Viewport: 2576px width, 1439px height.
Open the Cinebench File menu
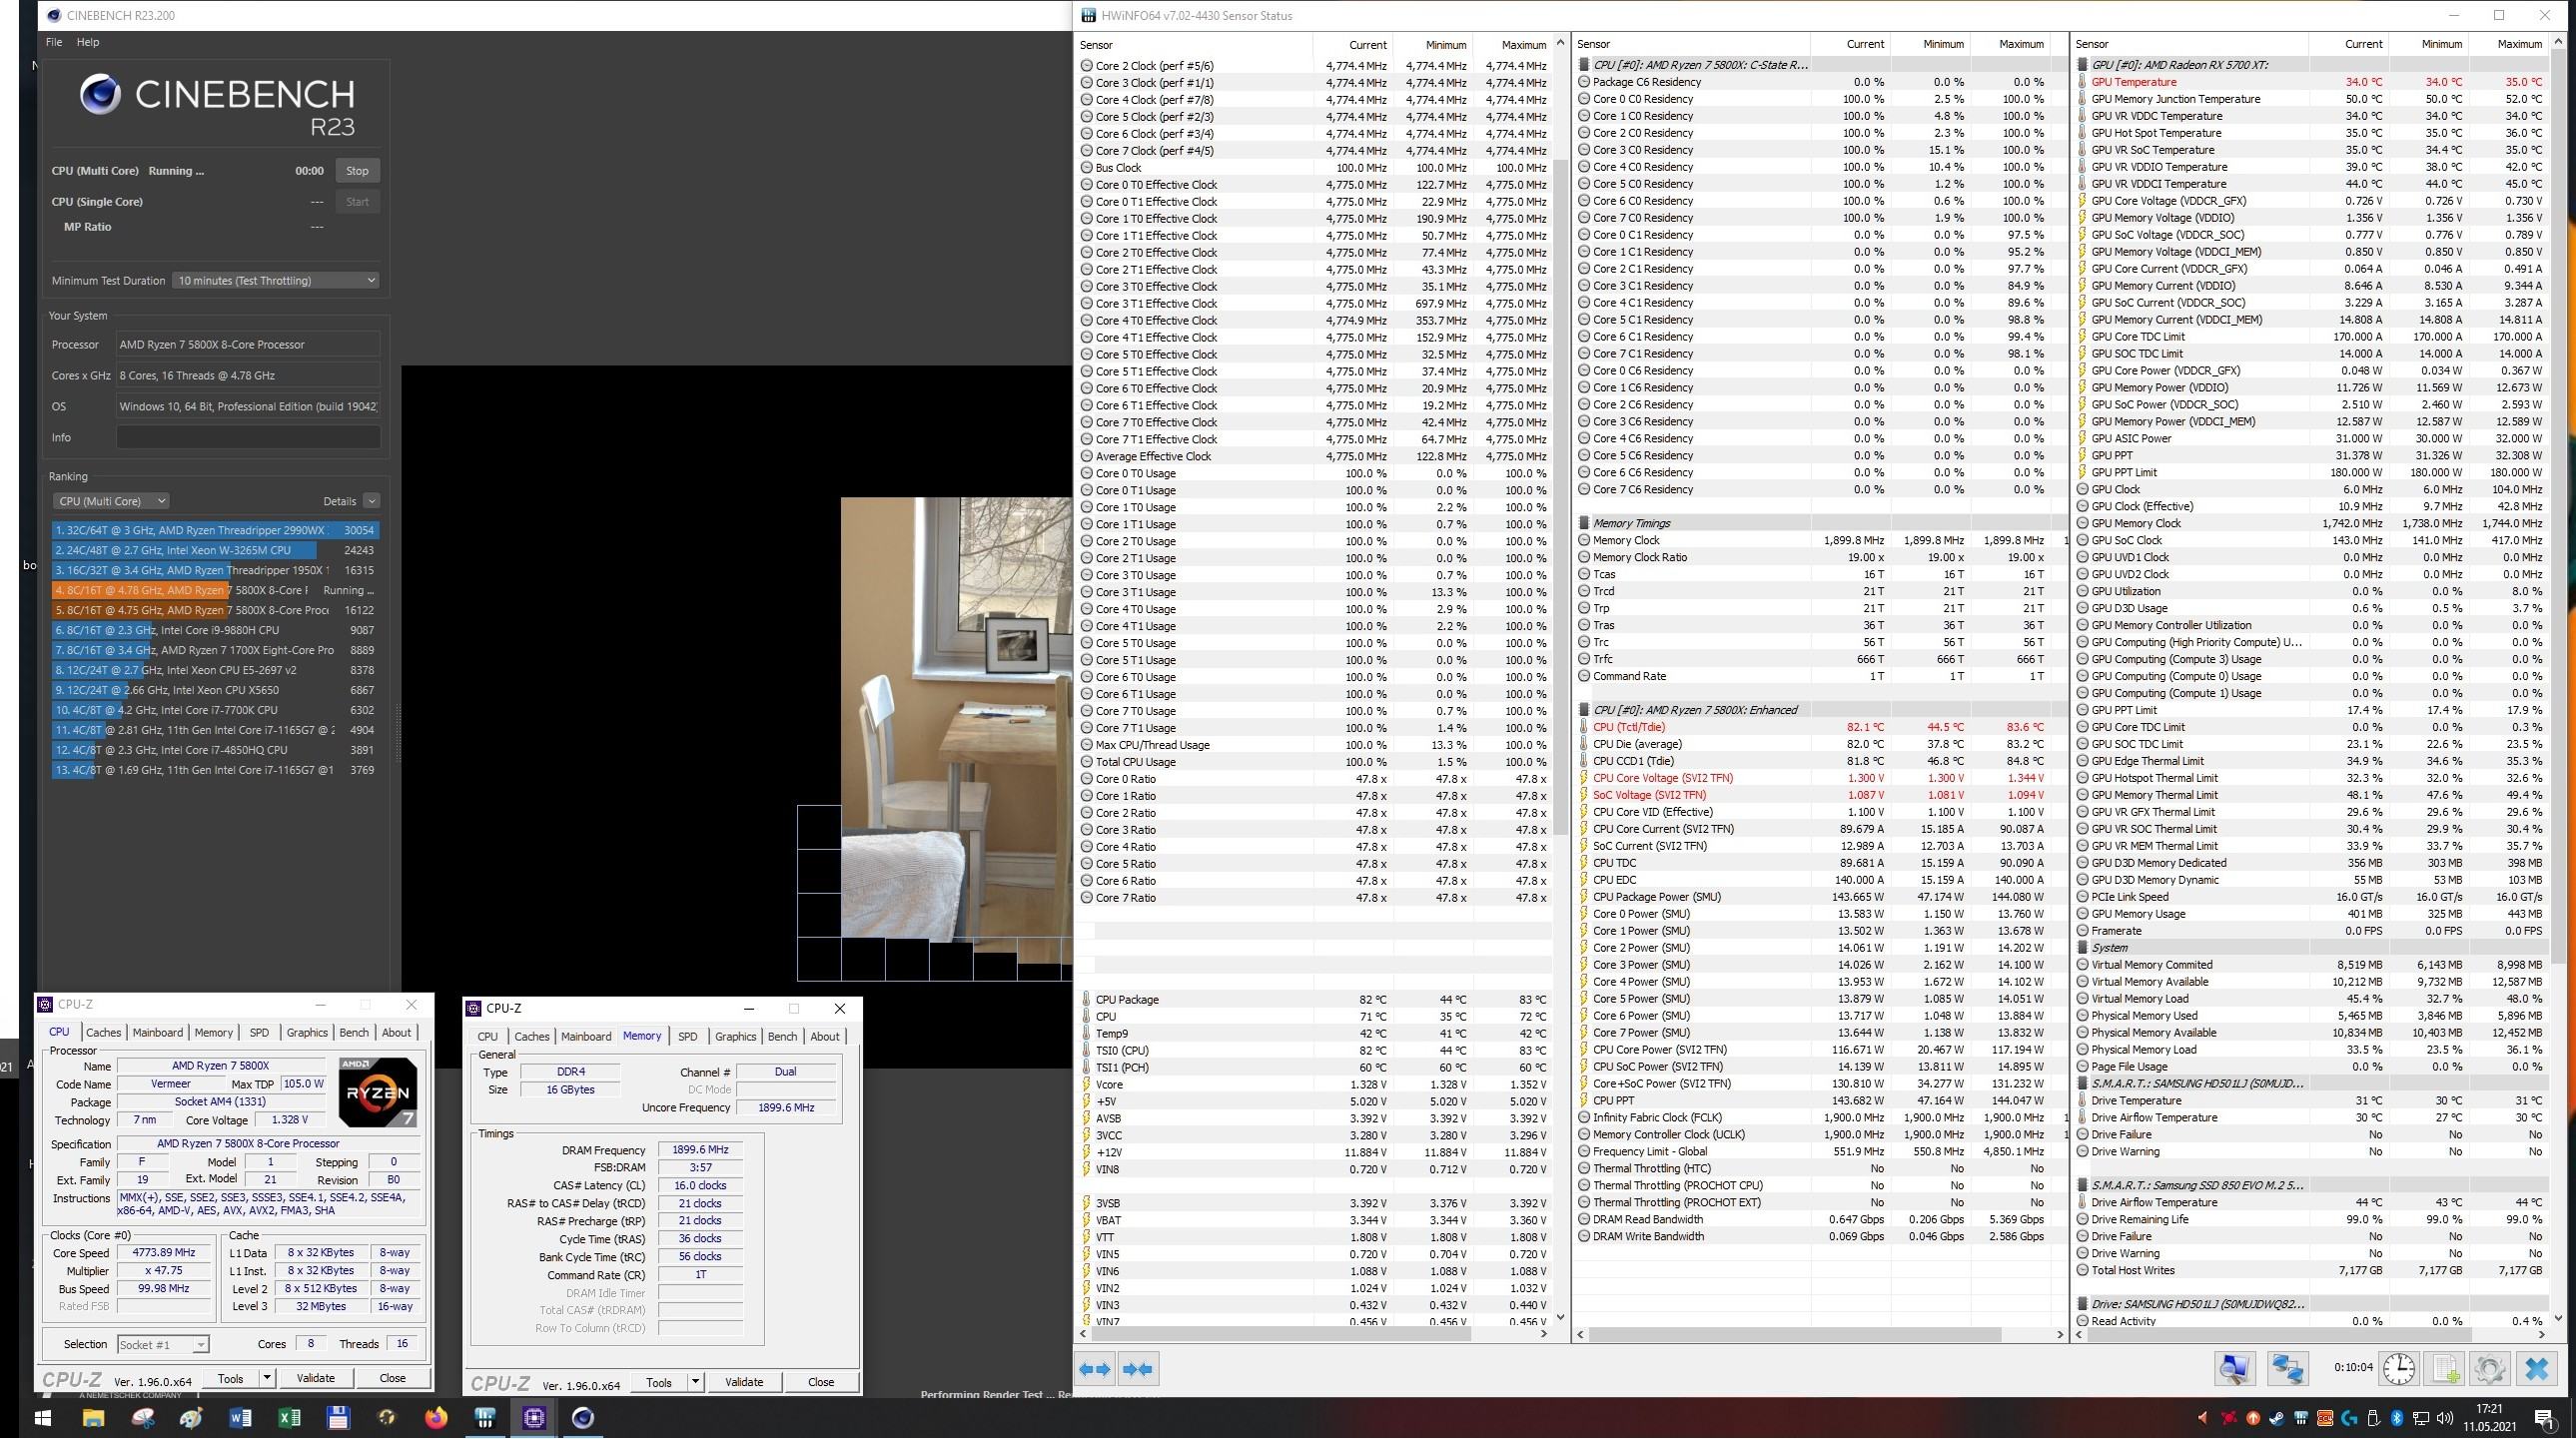click(x=54, y=42)
